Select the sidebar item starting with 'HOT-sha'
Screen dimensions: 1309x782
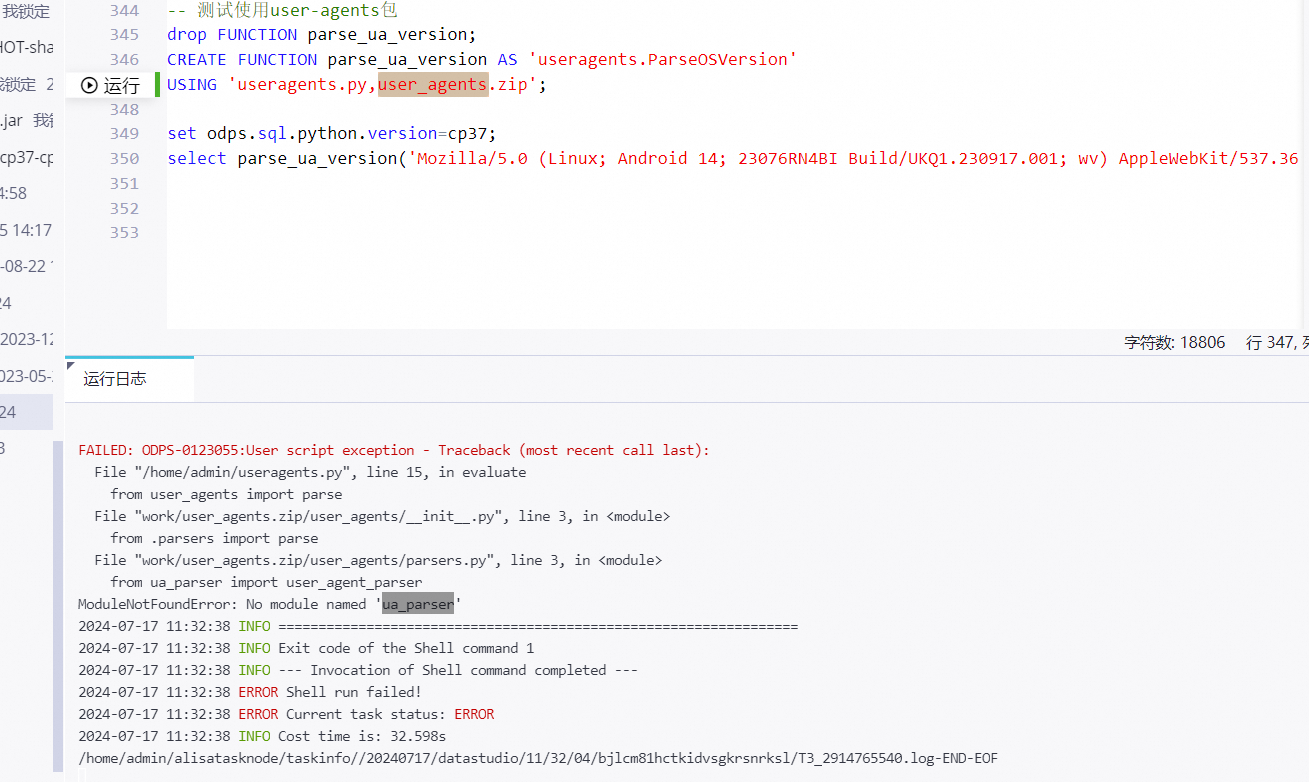point(27,47)
